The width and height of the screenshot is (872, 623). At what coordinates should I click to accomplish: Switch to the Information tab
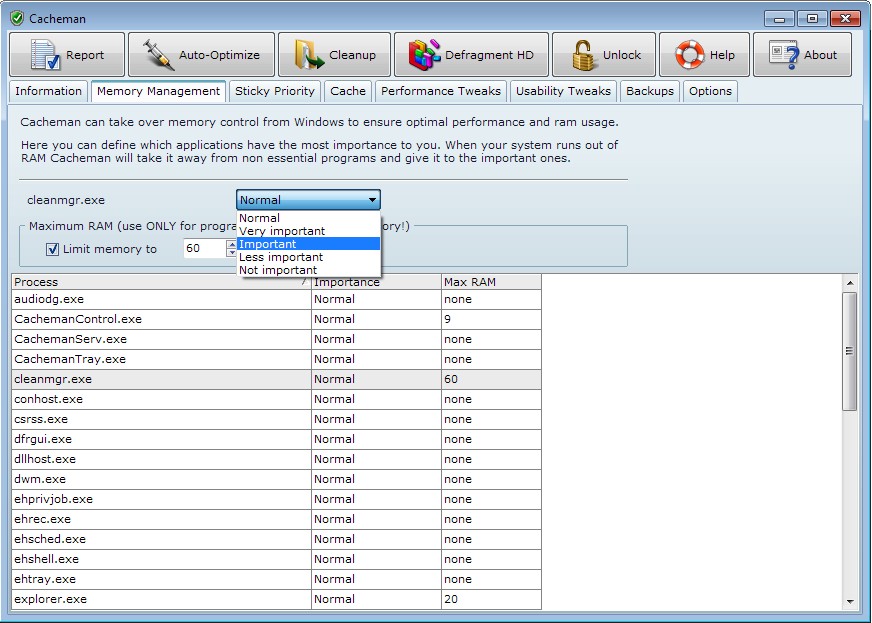click(x=48, y=91)
